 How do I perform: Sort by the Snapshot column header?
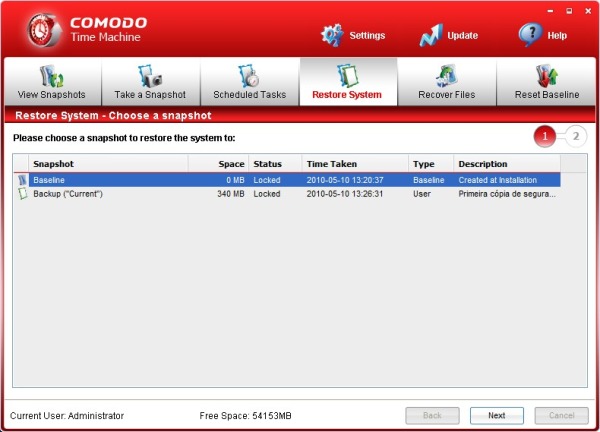108,164
